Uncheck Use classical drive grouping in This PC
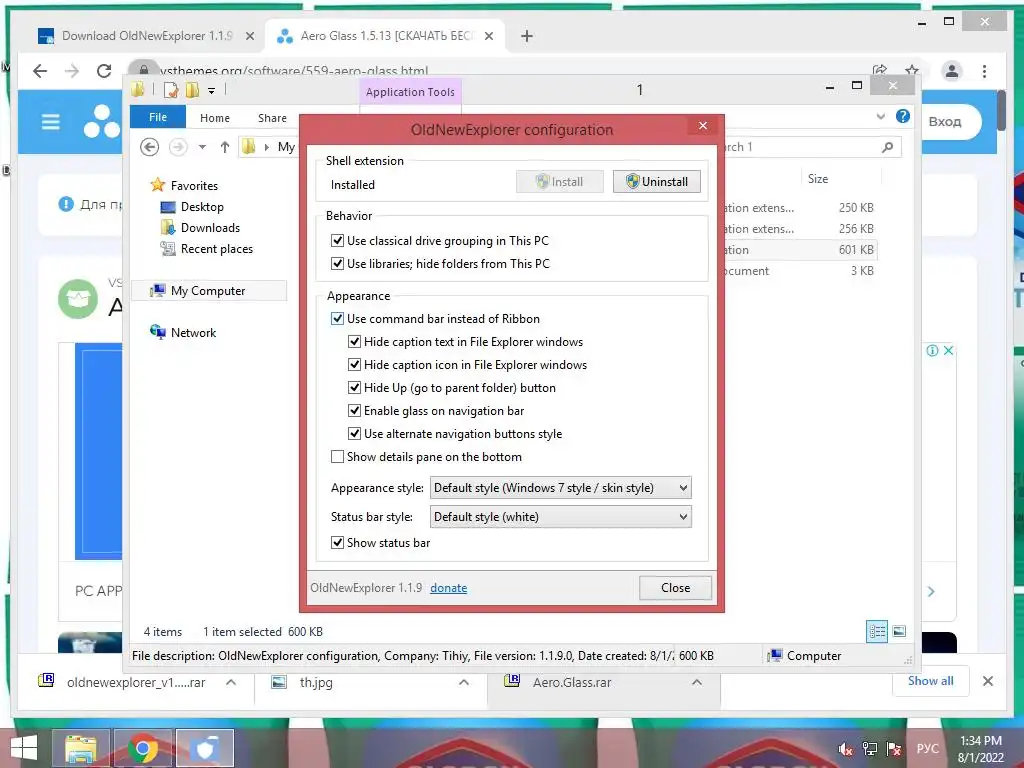 pos(337,241)
